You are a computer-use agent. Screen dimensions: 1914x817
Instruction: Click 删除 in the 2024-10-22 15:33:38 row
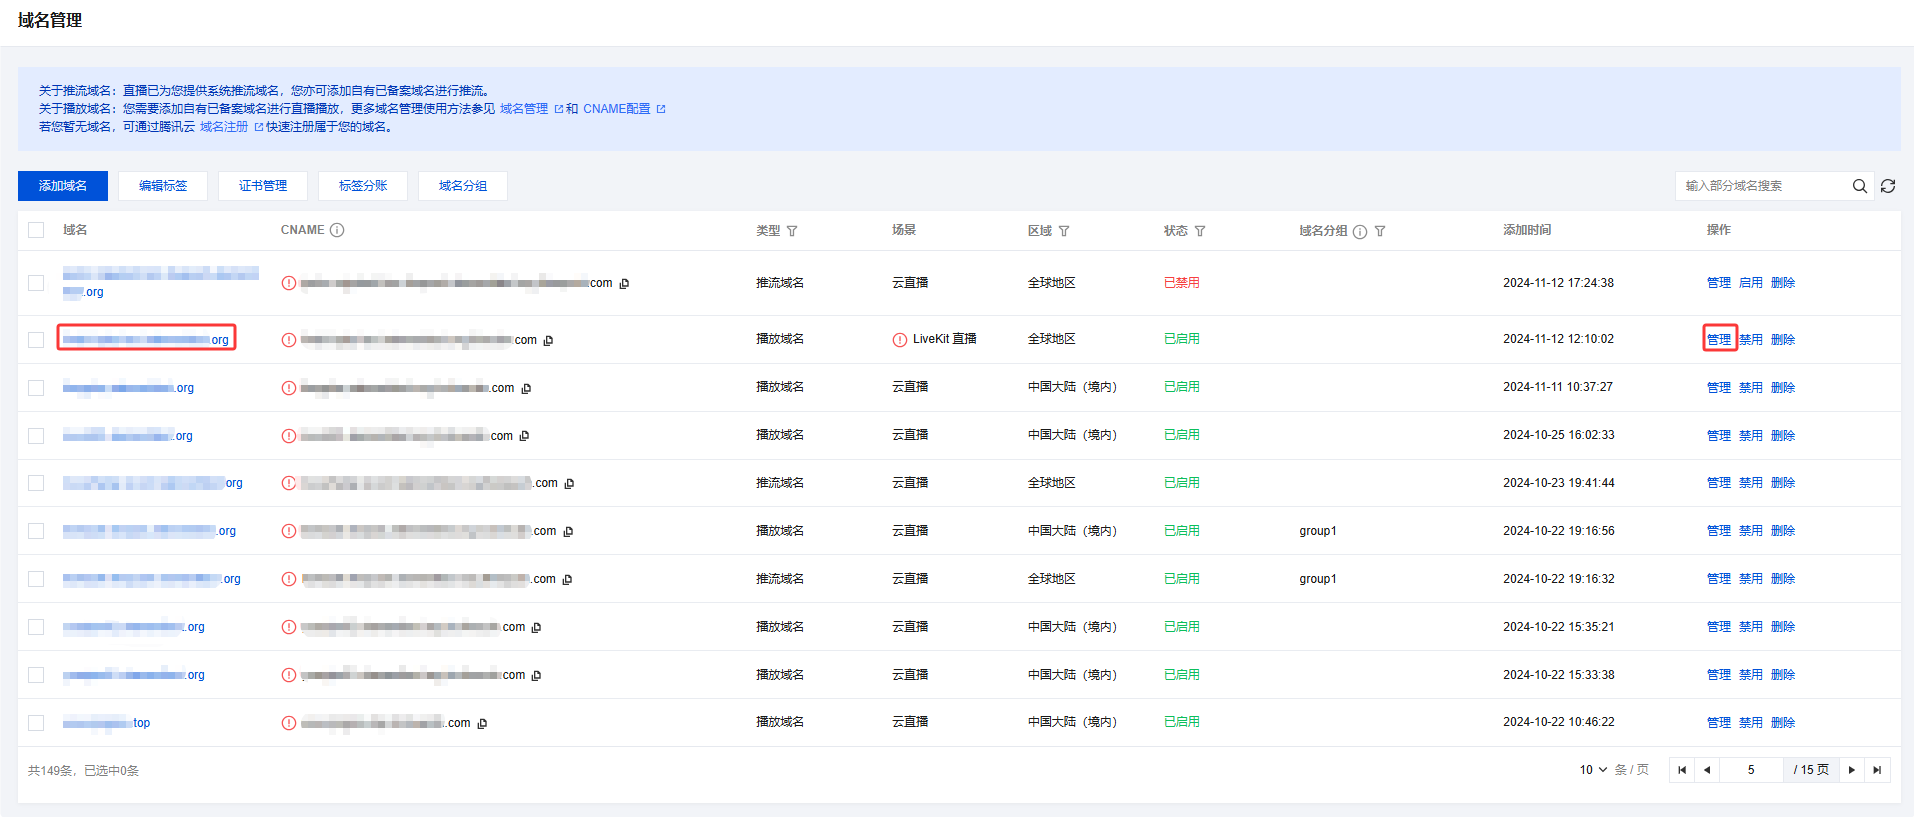(1783, 675)
